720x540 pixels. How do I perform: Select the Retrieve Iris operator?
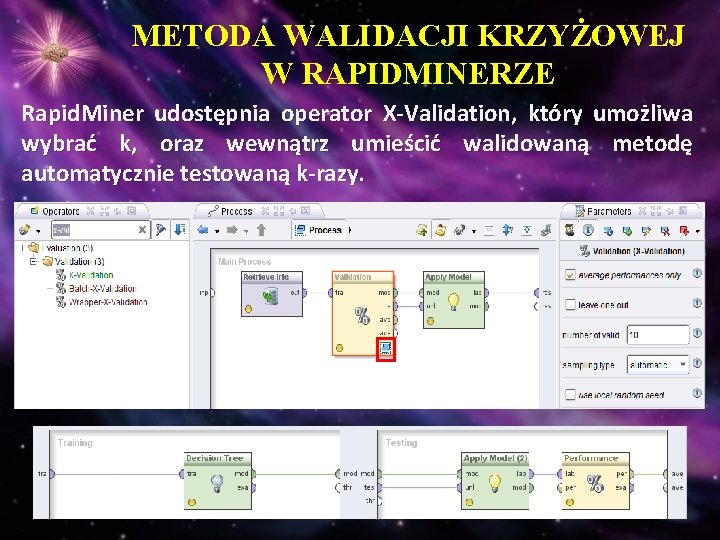(272, 294)
